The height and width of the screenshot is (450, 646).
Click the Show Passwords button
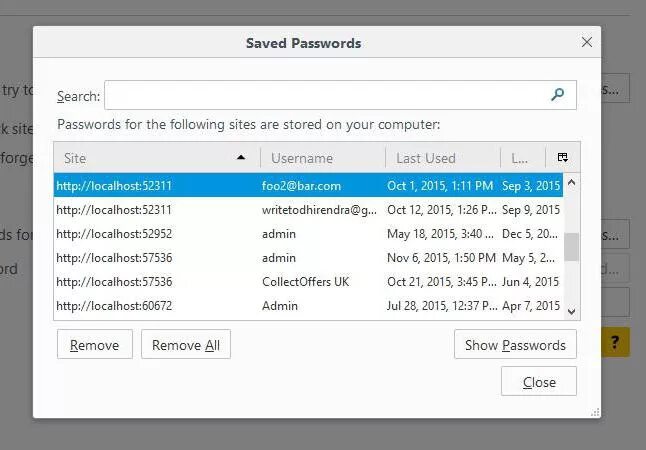coord(515,345)
